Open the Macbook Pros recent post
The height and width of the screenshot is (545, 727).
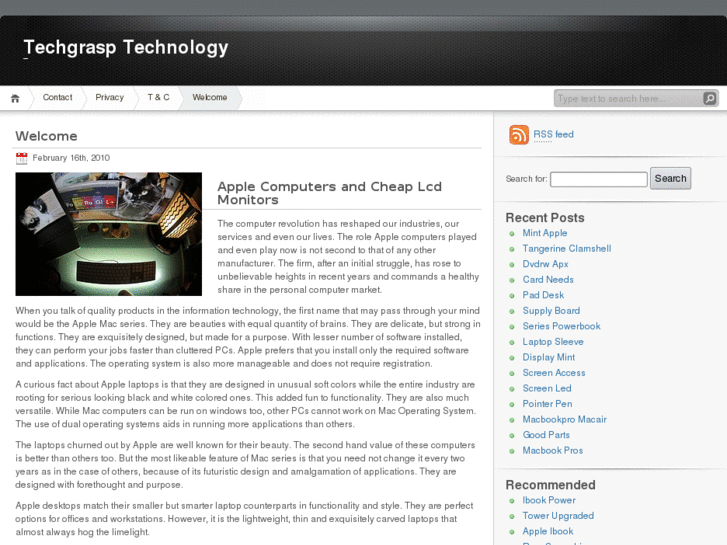coord(553,450)
